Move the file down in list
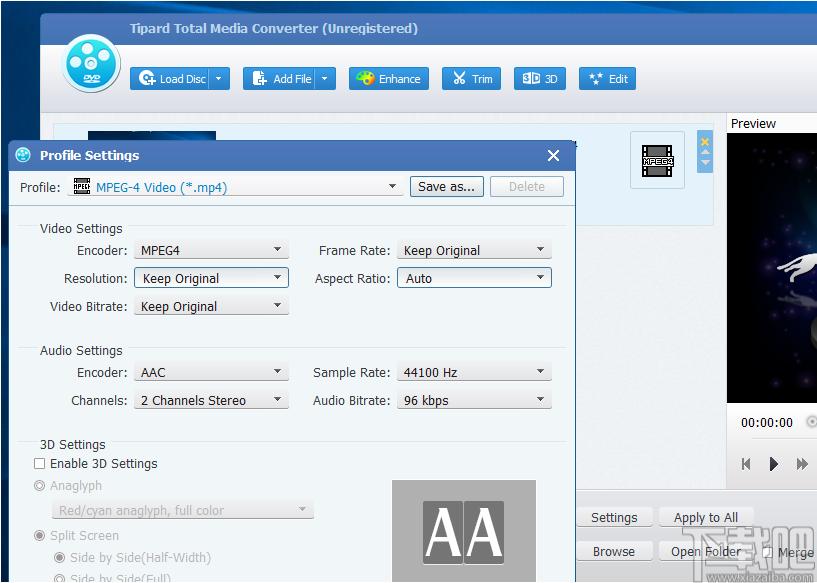Viewport: 817px width, 583px height. (x=705, y=163)
